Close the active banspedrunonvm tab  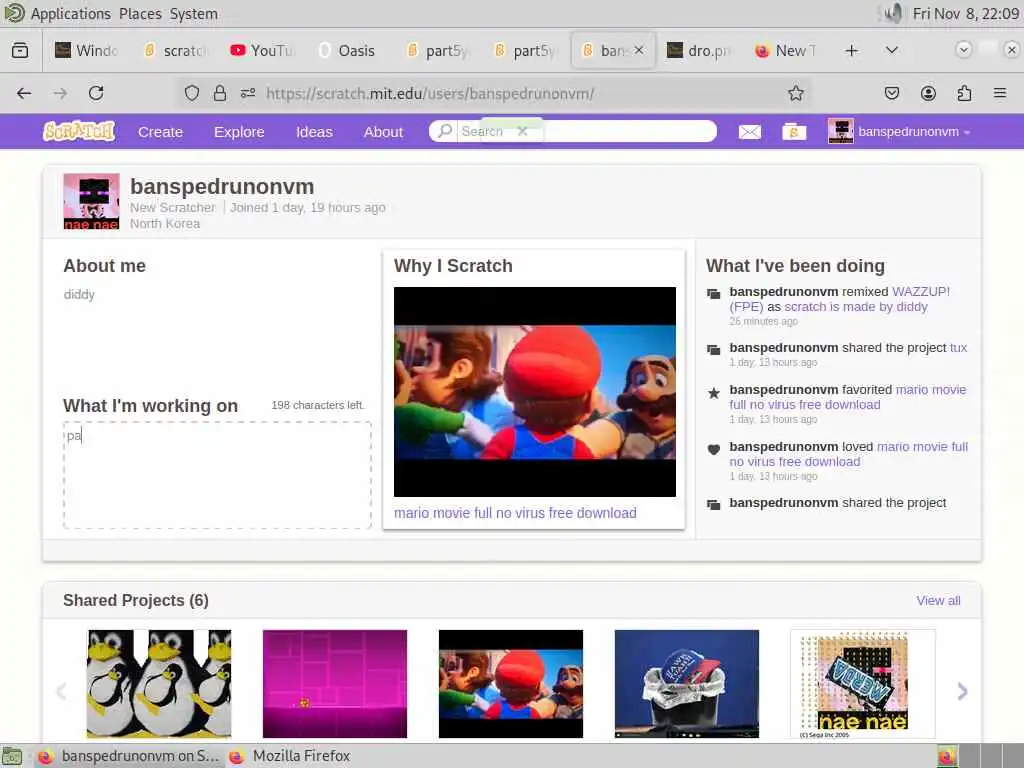coord(639,50)
